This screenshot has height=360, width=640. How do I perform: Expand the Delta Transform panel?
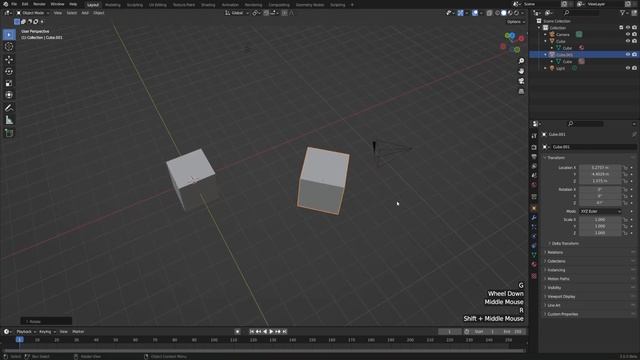pos(565,243)
